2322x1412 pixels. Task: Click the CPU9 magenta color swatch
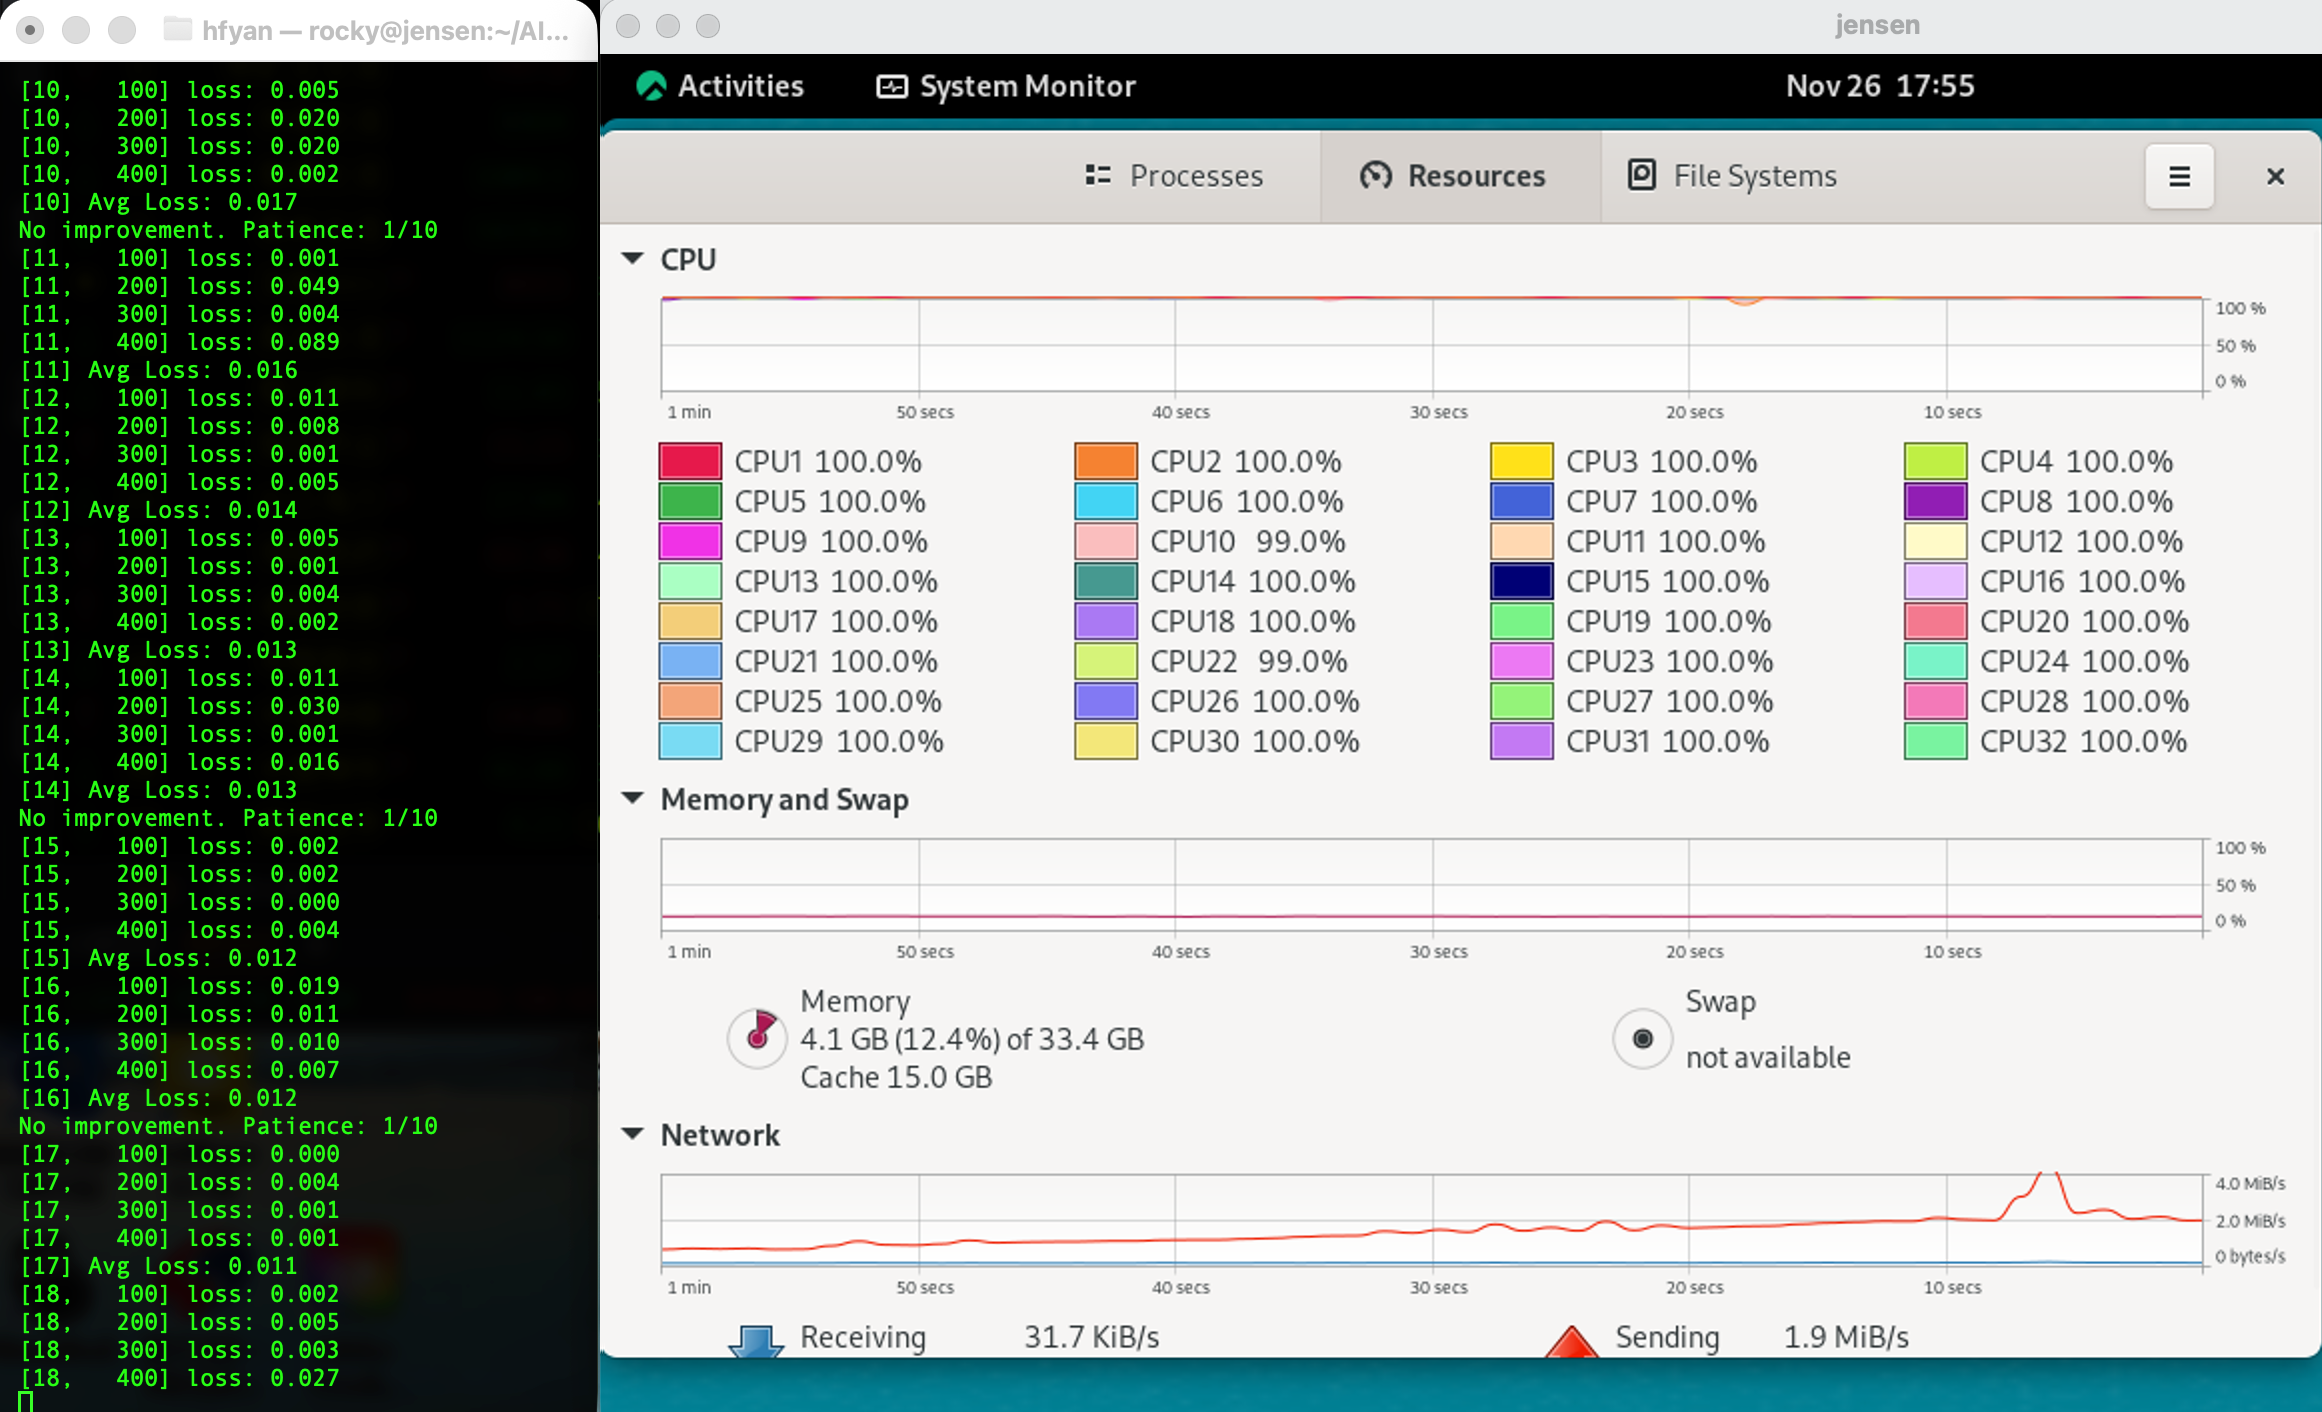690,541
